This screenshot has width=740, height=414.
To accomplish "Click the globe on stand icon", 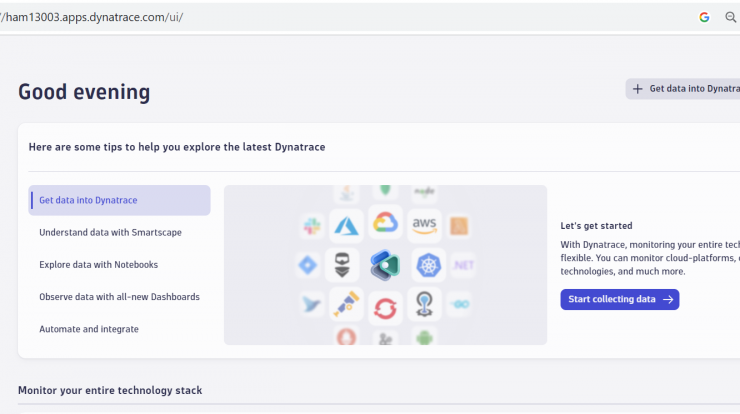I will coord(424,304).
